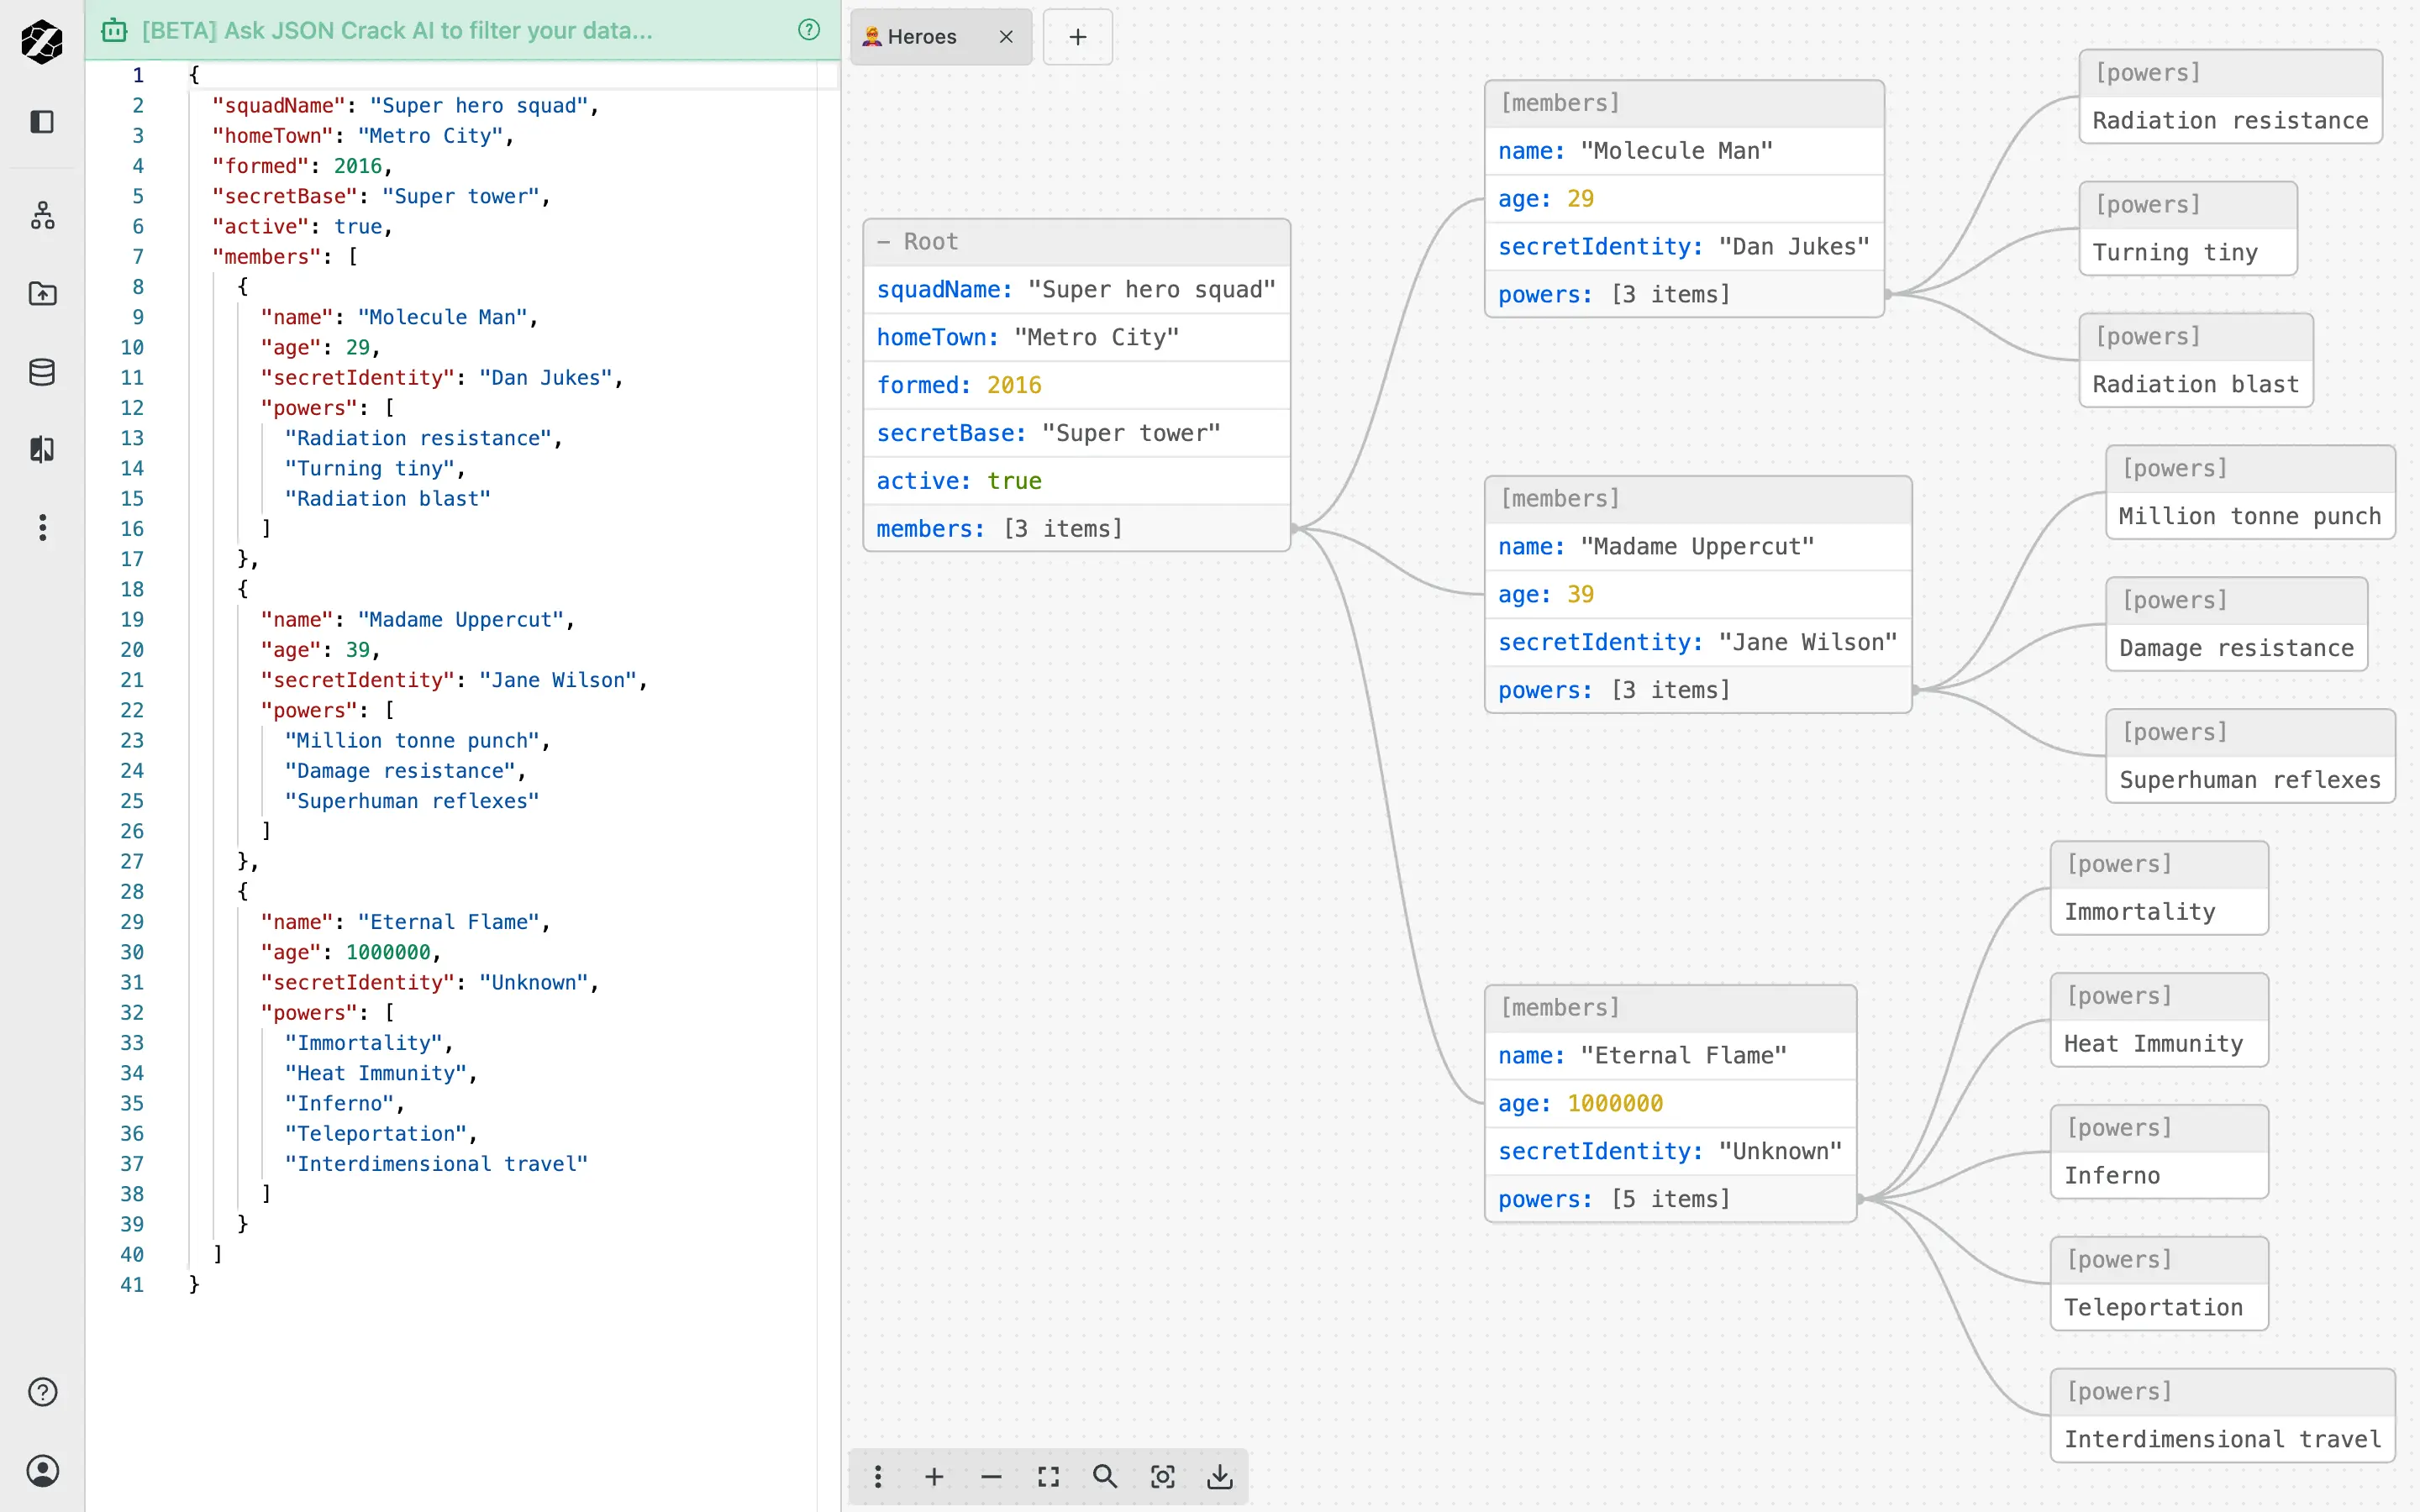Click the account profile icon
Viewport: 2420px width, 1512px height.
coord(42,1470)
